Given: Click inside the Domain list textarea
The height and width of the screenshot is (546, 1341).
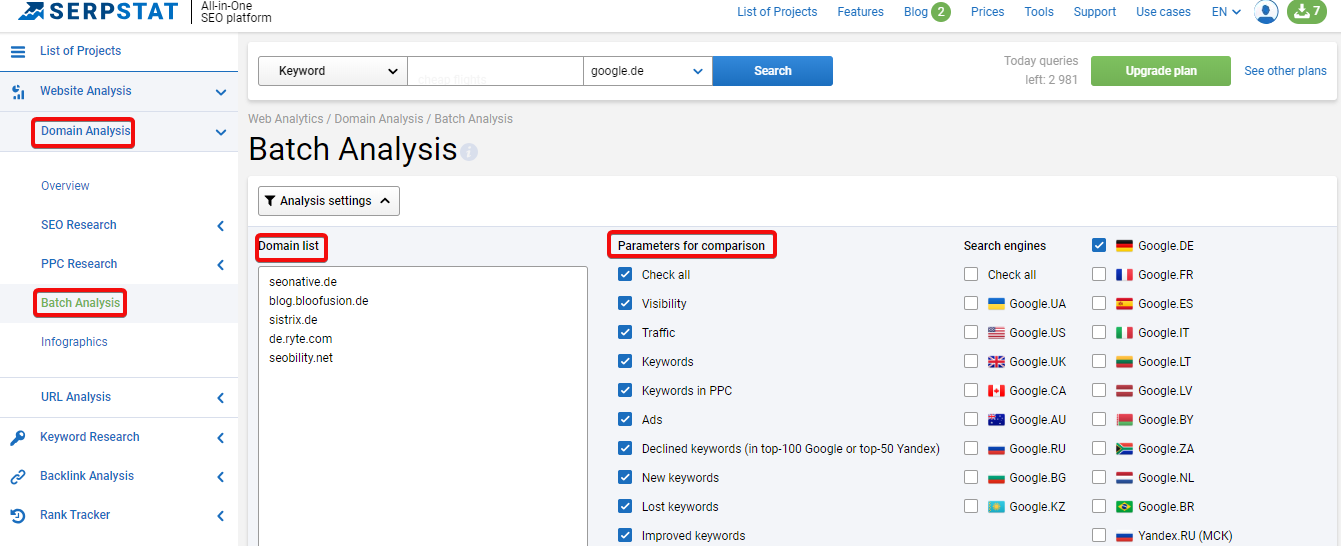Looking at the screenshot, I should pos(423,406).
